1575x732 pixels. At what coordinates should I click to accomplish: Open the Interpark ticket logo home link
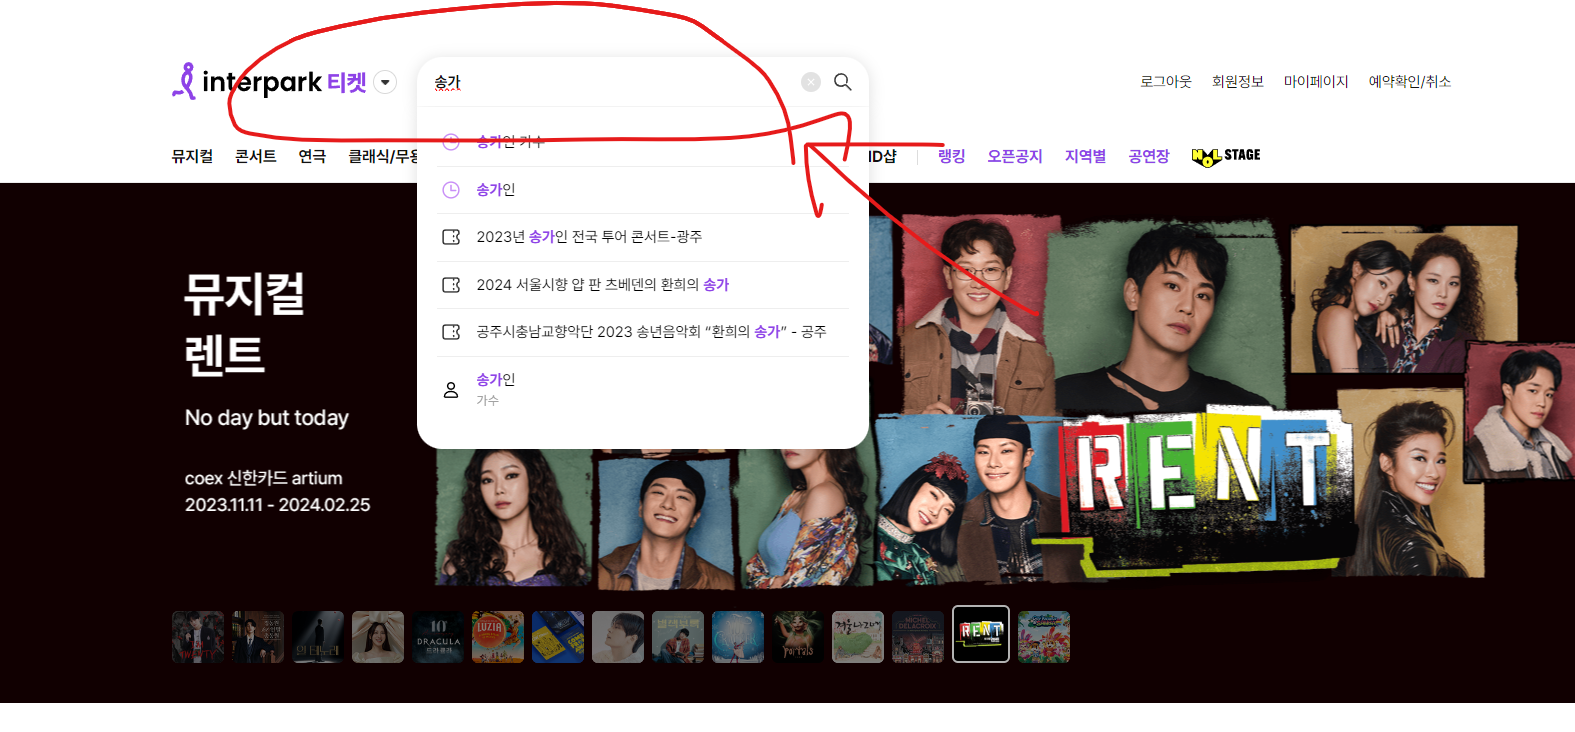(269, 81)
